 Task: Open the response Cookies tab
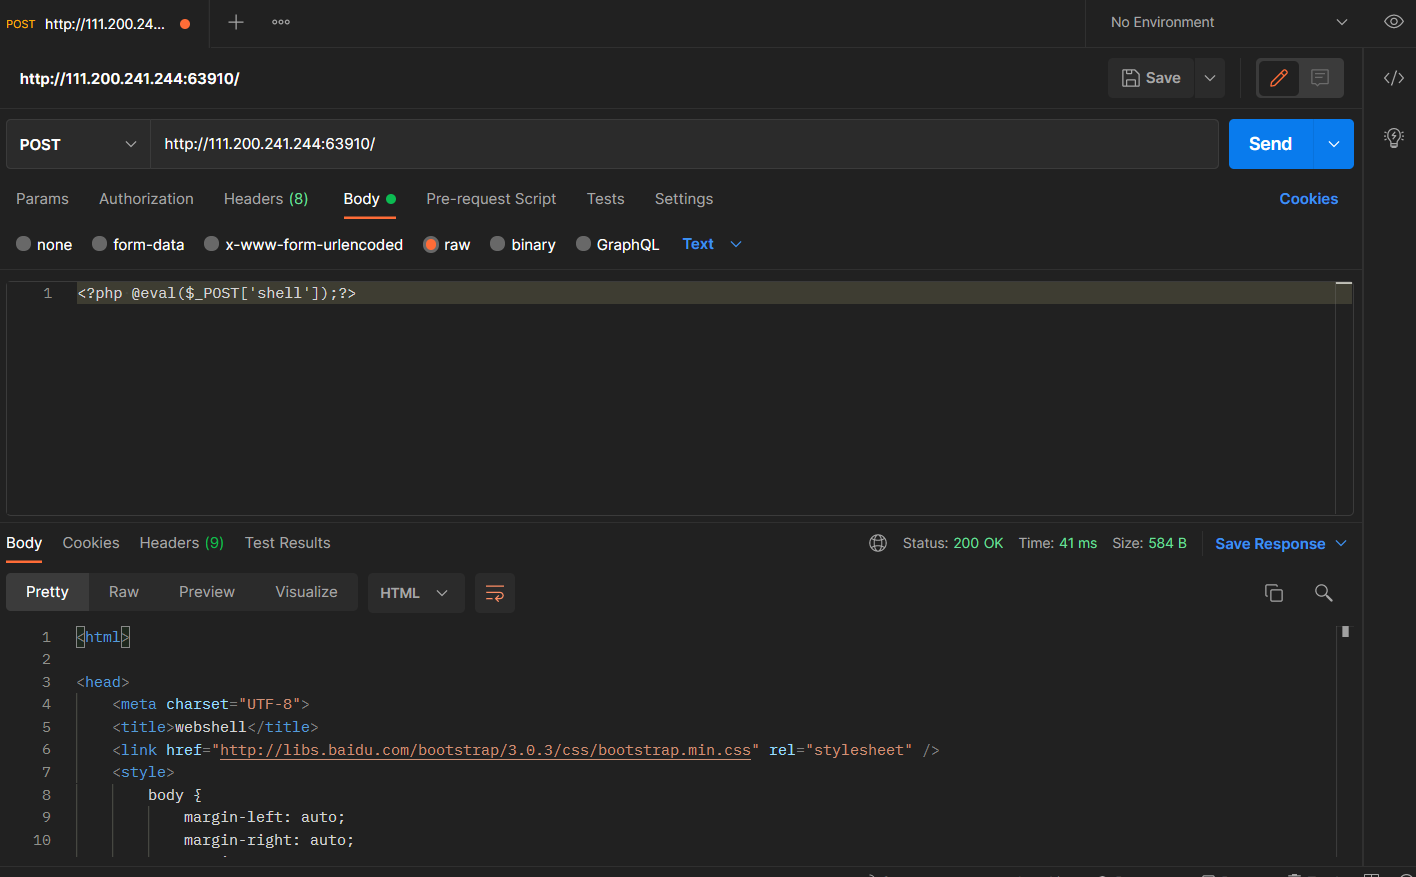91,543
